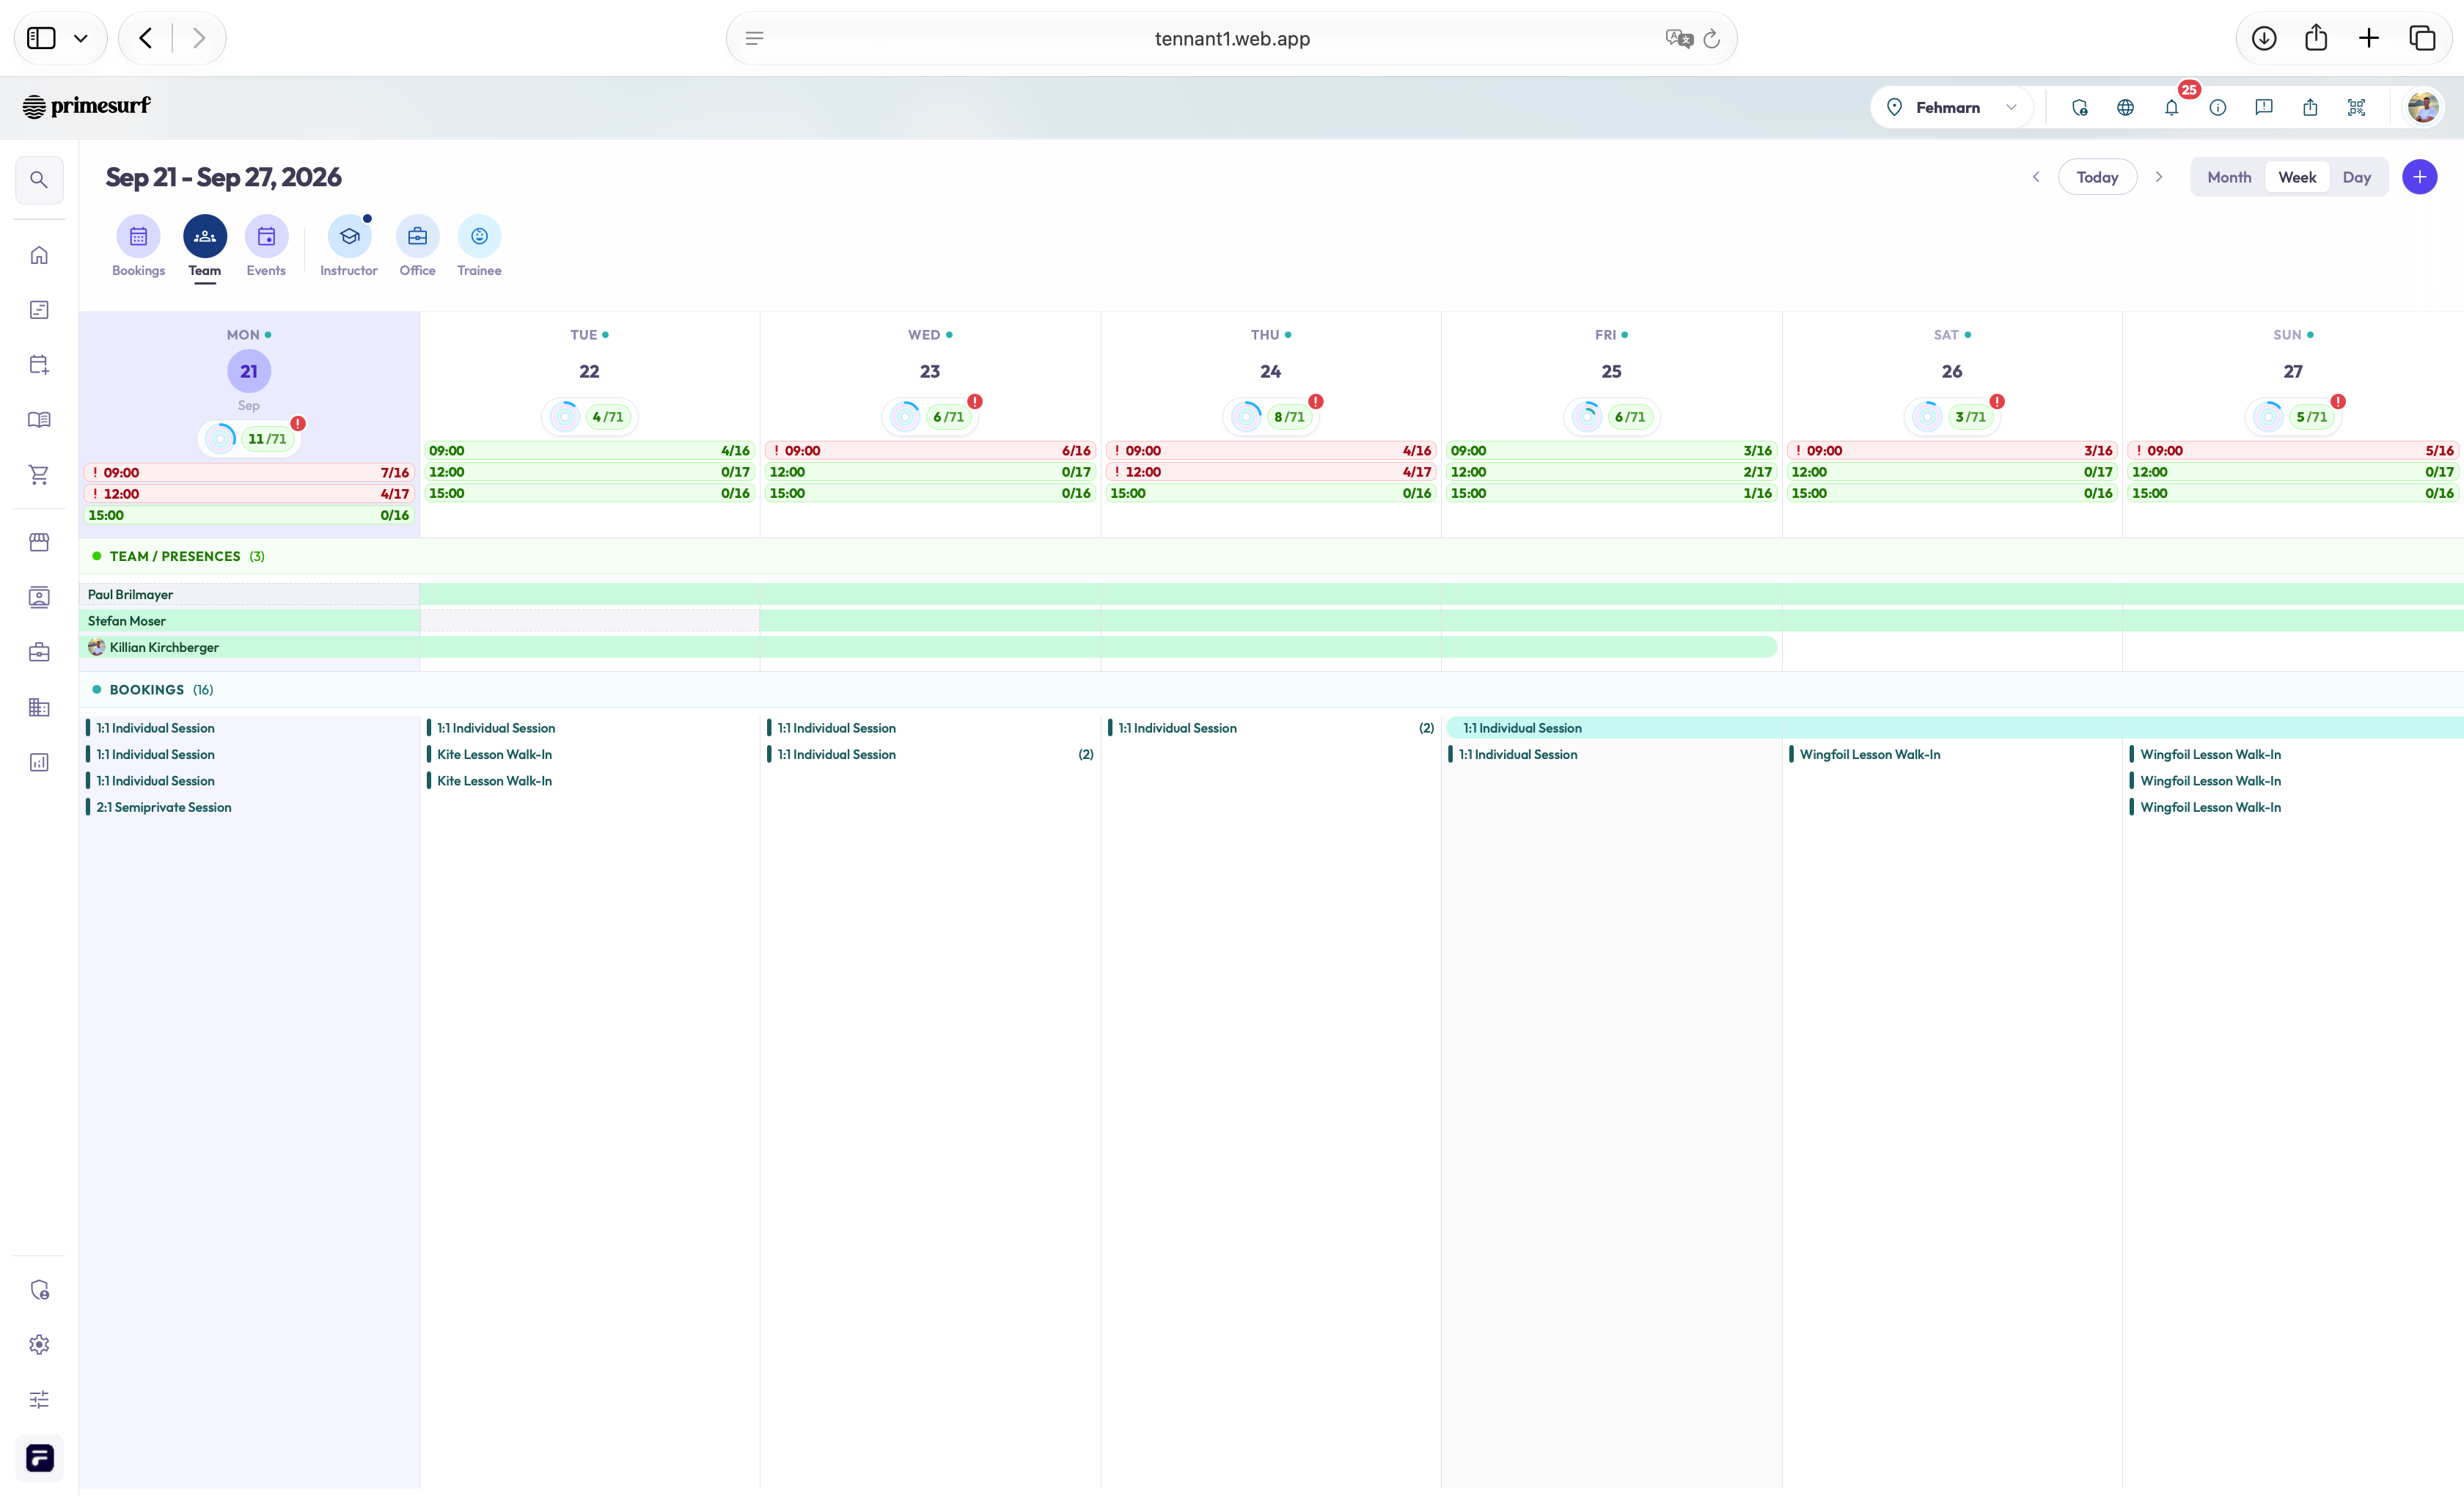
Task: Open the shopping cart sidebar icon
Action: [39, 474]
